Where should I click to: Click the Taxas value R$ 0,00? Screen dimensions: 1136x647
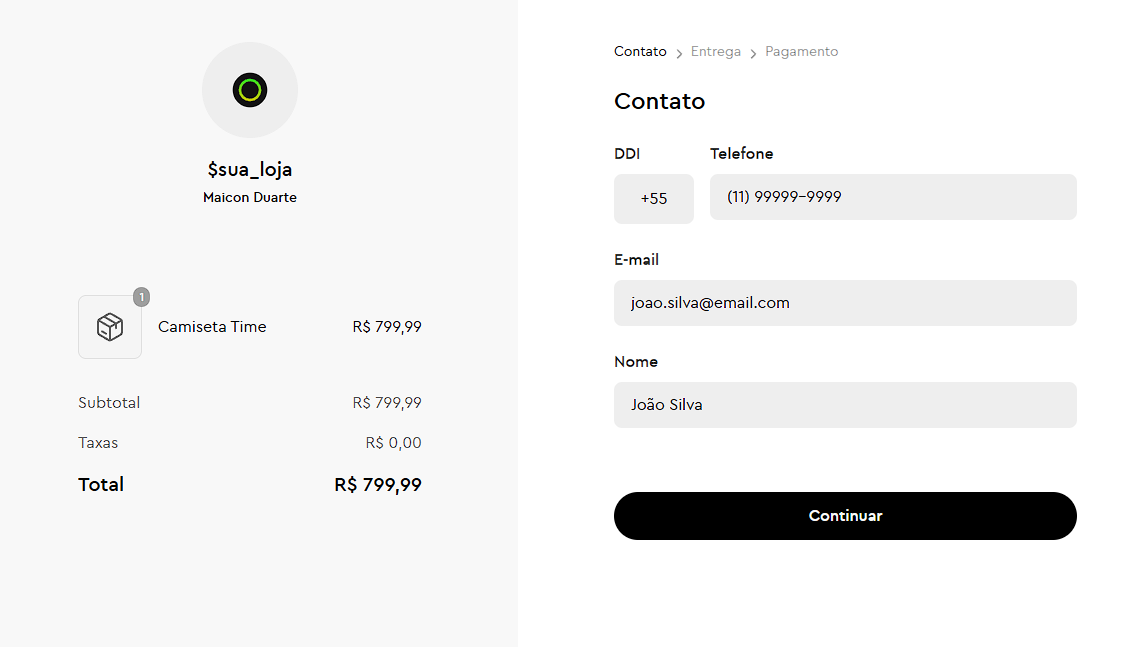tap(393, 443)
